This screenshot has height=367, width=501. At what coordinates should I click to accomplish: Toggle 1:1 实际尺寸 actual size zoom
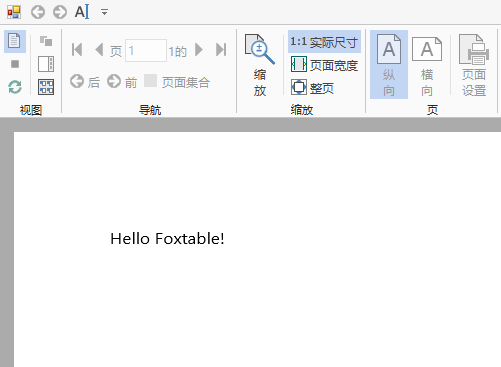(x=324, y=42)
